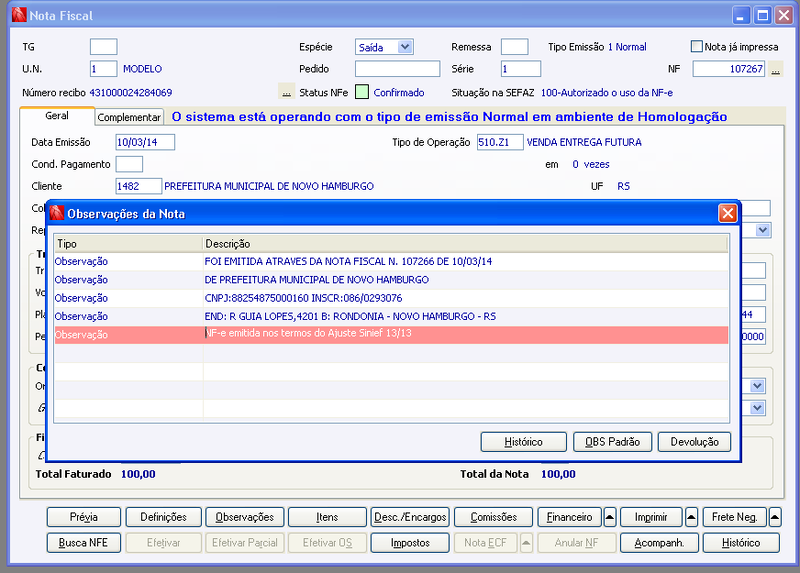Viewport: 800px width, 573px height.
Task: Click the bottom-row Histórico button
Action: (741, 543)
